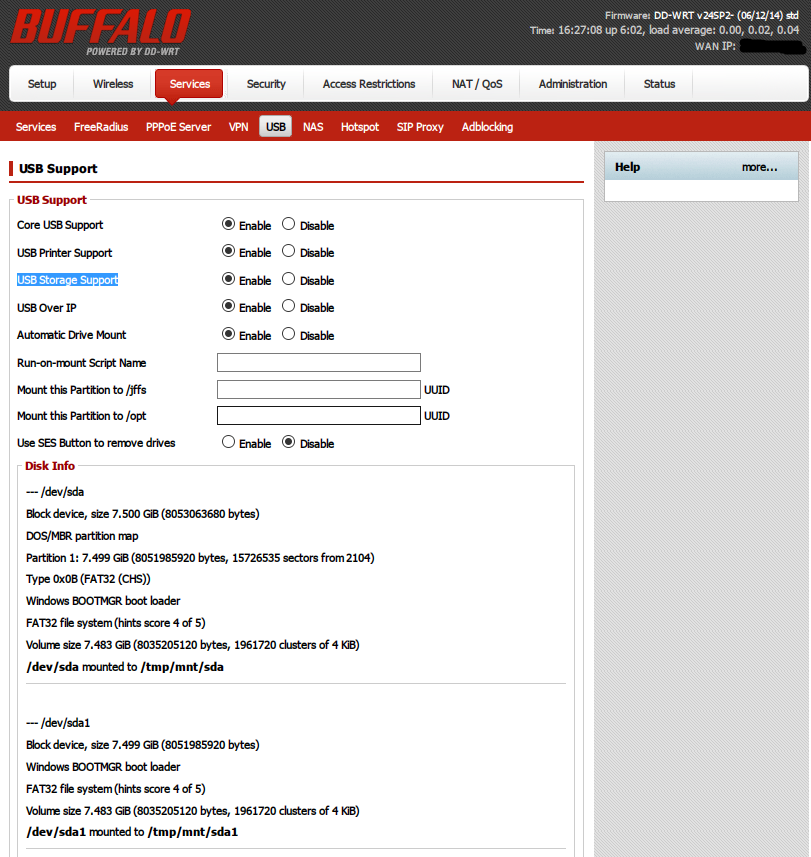This screenshot has width=811, height=857.
Task: Disable Core USB Support
Action: coord(289,225)
